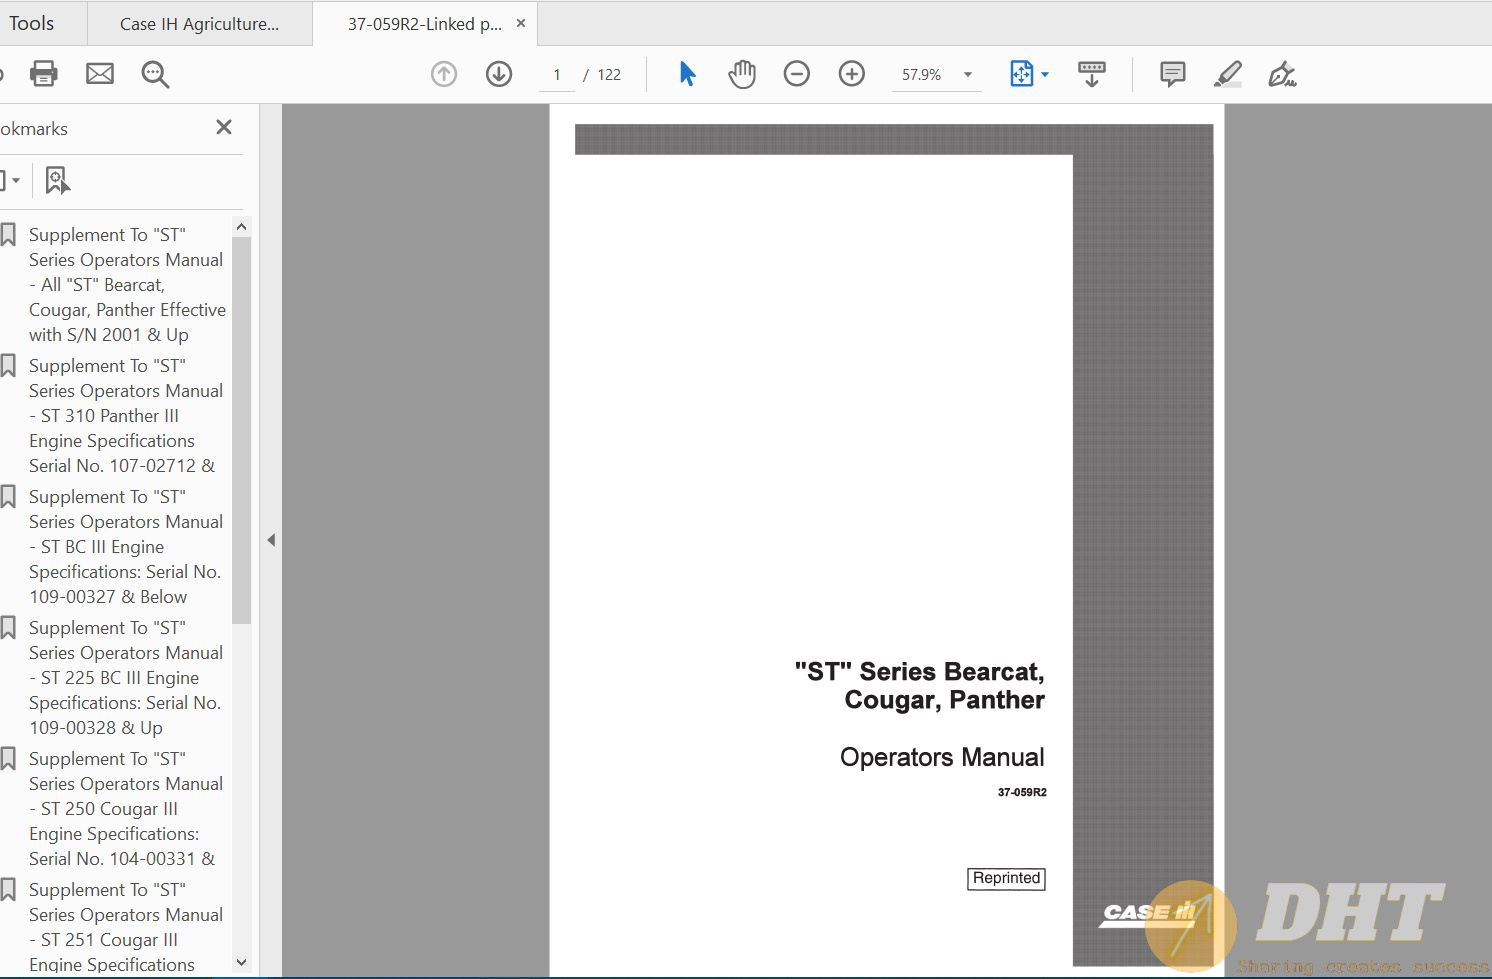Zoom in with the plus icon
The image size is (1492, 979).
pyautogui.click(x=852, y=74)
